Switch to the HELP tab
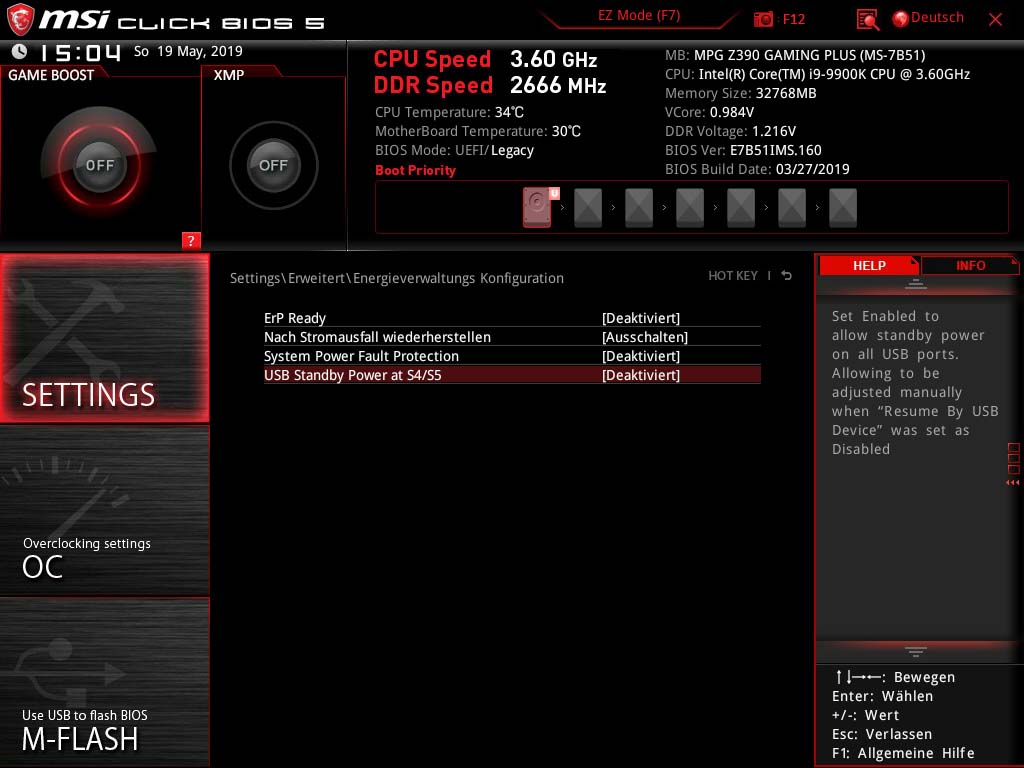1024x768 pixels. click(869, 266)
